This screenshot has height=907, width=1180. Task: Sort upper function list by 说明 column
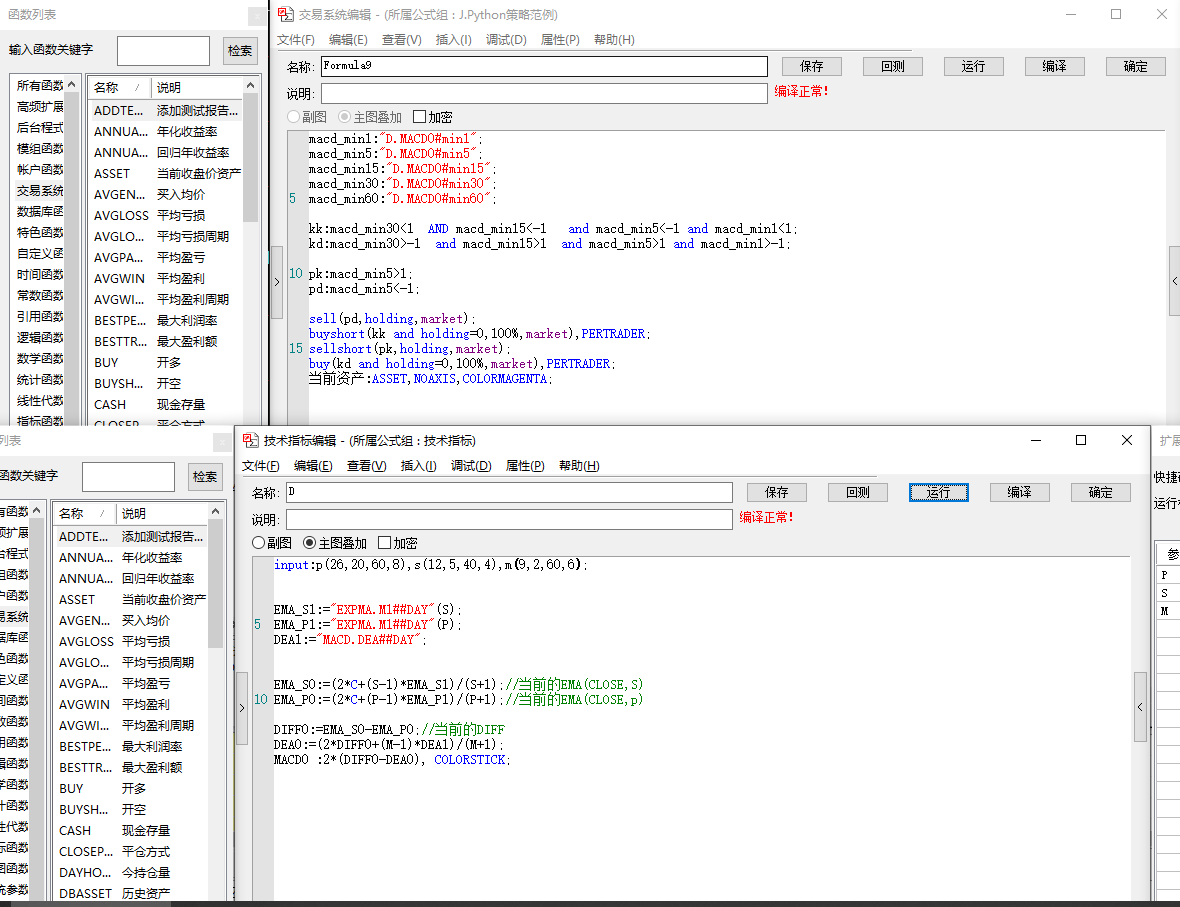click(197, 87)
